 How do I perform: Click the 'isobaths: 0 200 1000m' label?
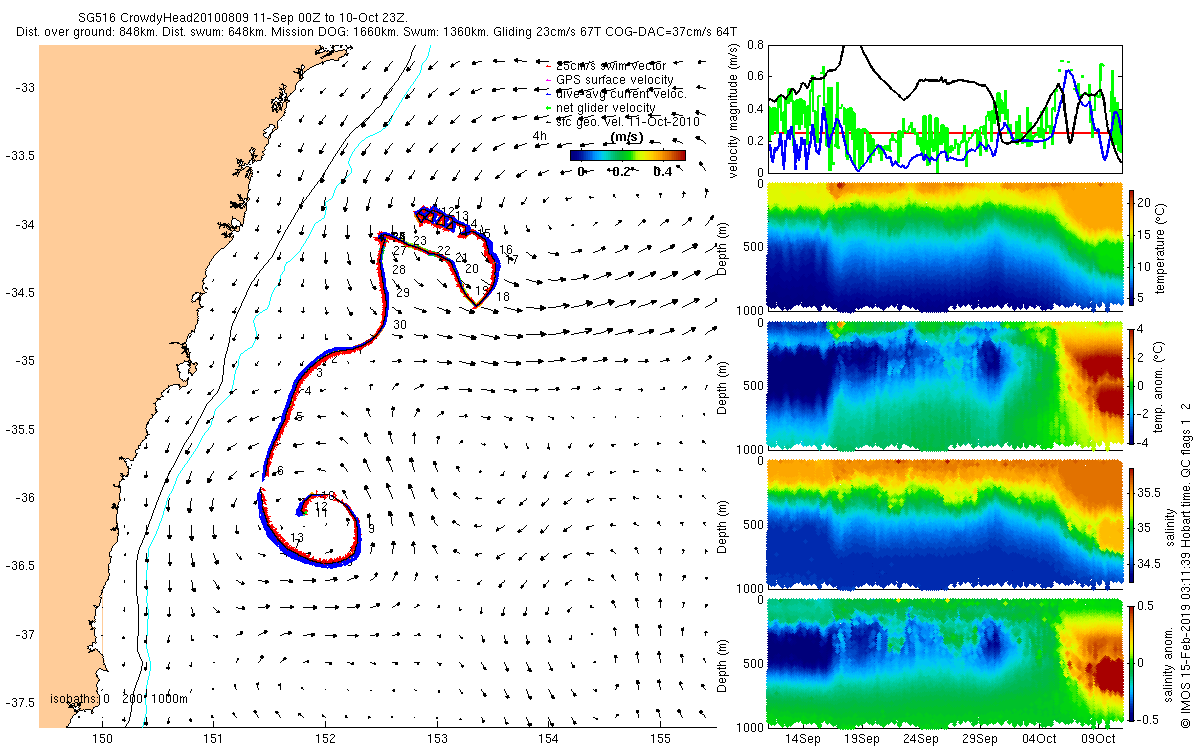click(x=118, y=699)
